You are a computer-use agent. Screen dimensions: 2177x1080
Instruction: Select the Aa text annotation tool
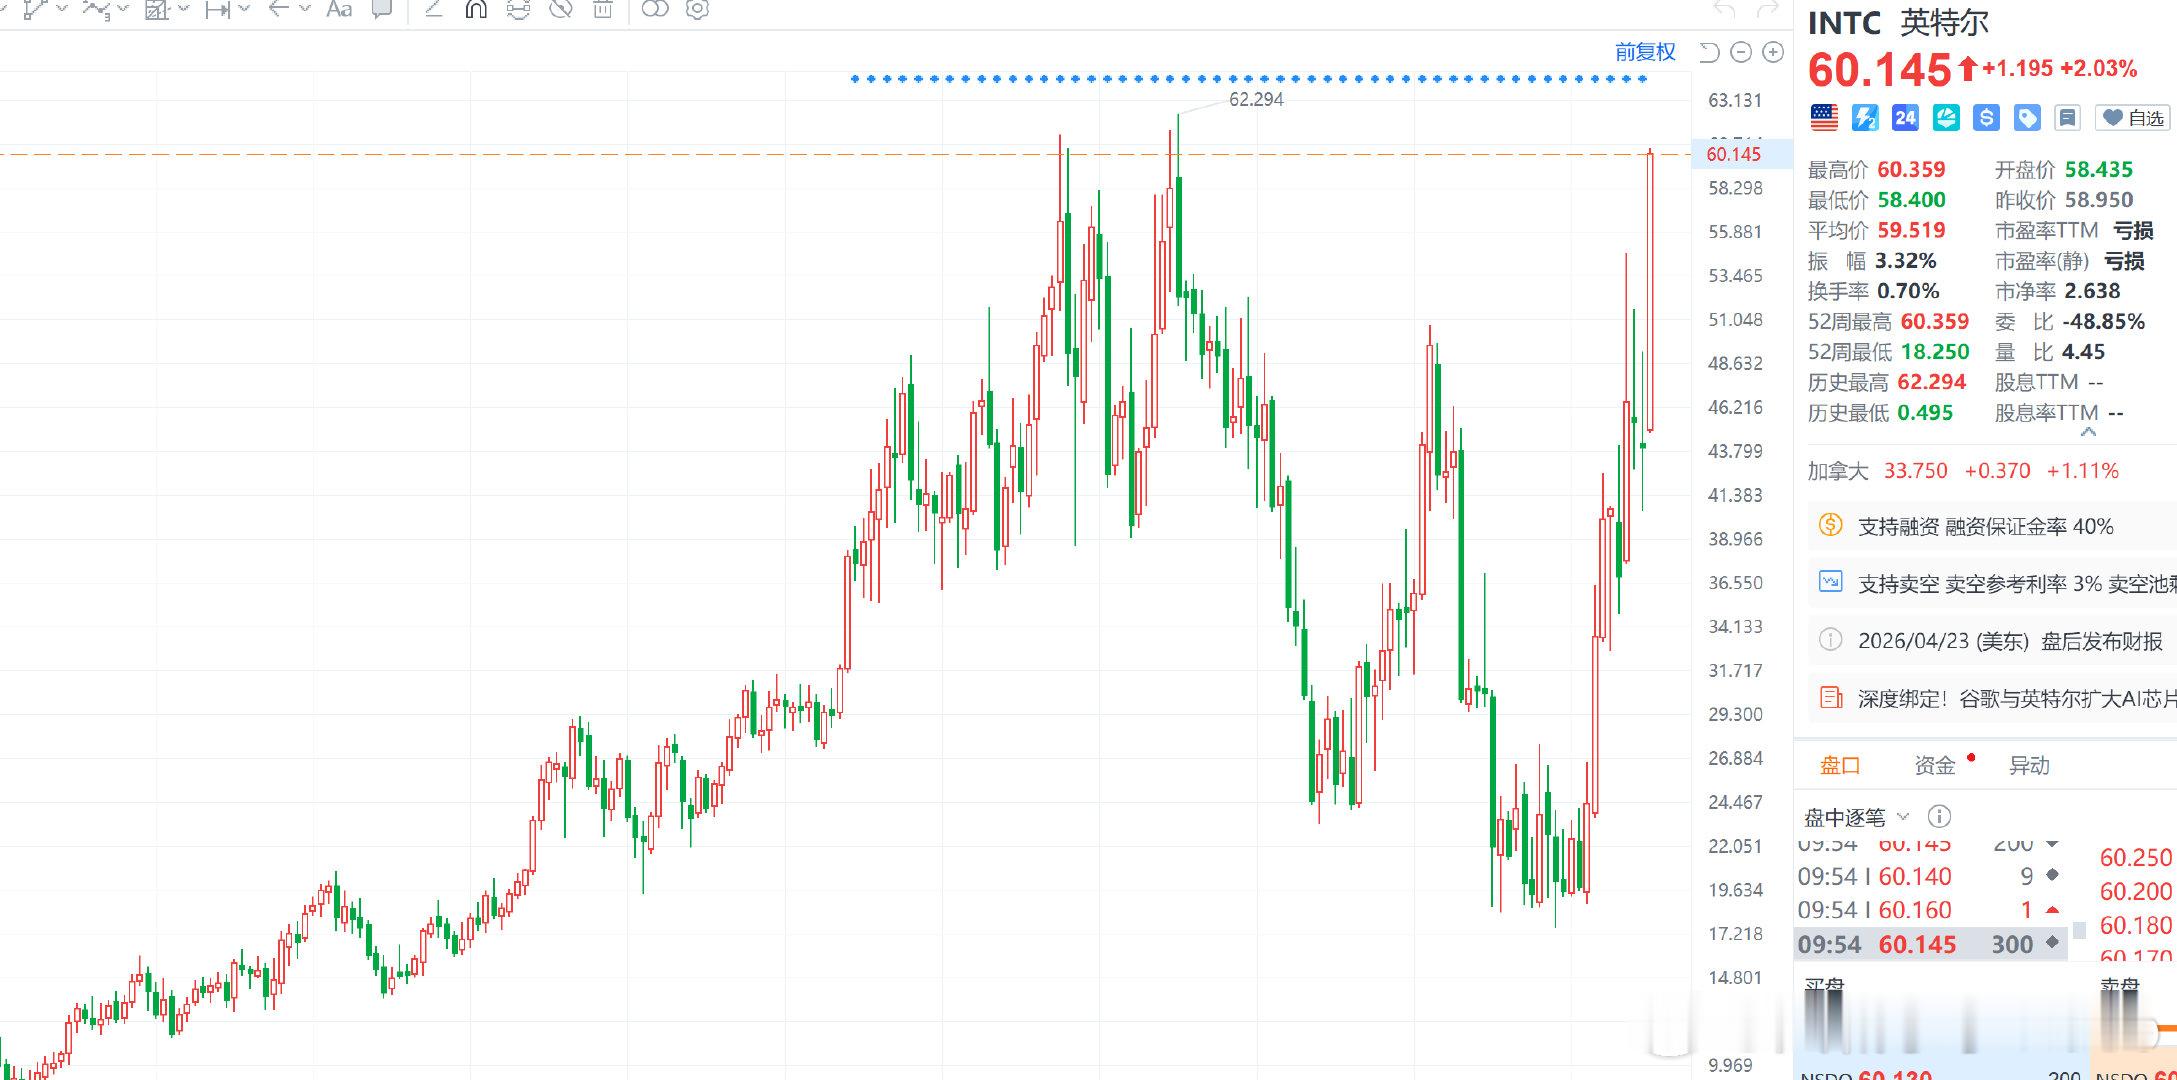[x=339, y=10]
